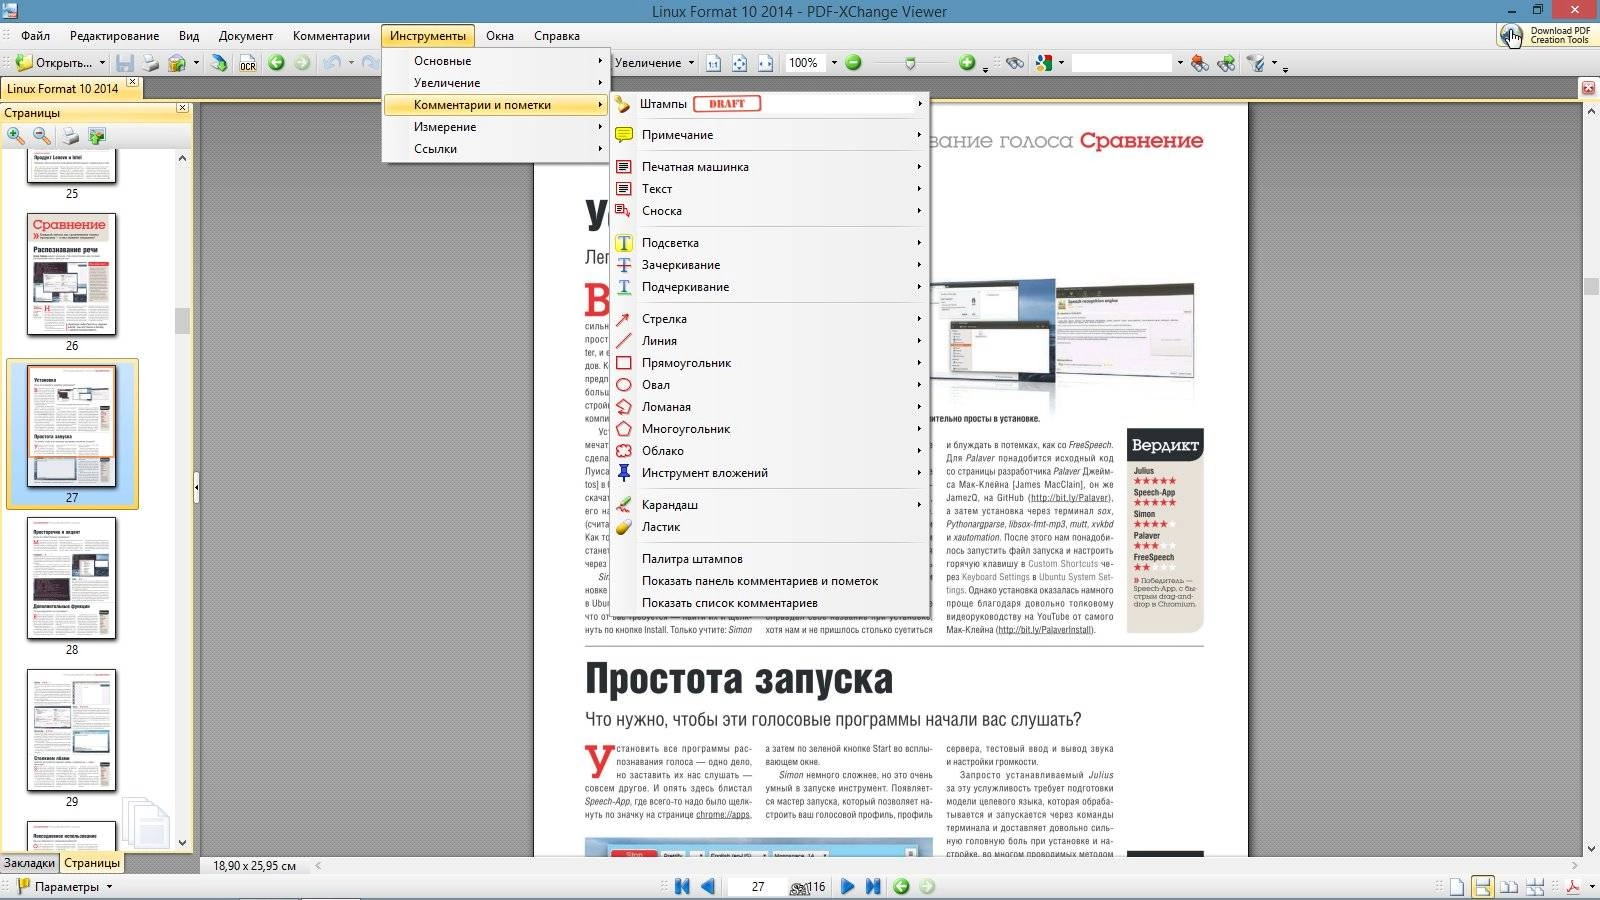This screenshot has height=900, width=1600.
Task: Open the Редактирование menu
Action: (115, 36)
